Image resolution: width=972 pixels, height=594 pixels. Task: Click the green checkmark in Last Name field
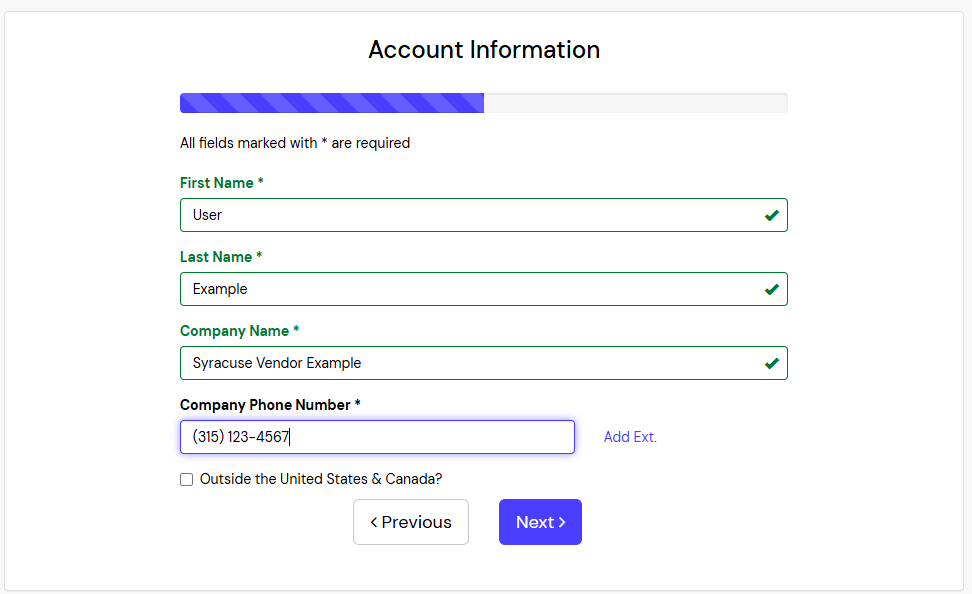[771, 288]
